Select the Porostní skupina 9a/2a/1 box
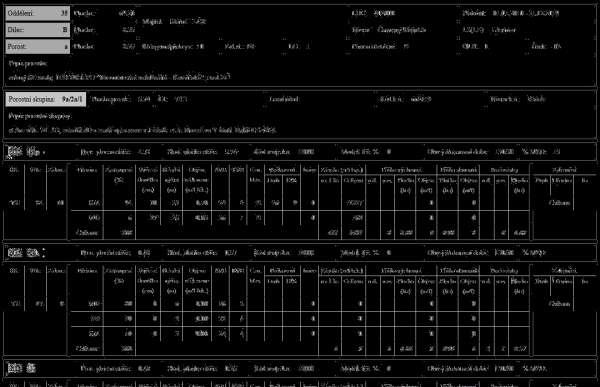 point(46,99)
